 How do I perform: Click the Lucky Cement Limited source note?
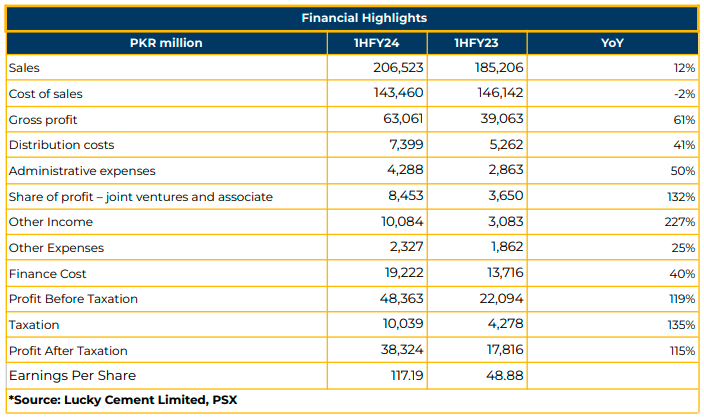pos(123,400)
